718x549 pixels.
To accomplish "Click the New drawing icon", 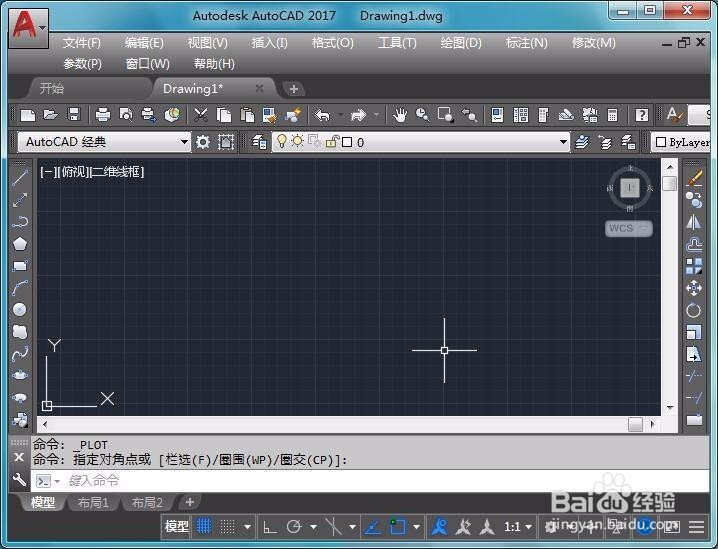I will [x=28, y=114].
